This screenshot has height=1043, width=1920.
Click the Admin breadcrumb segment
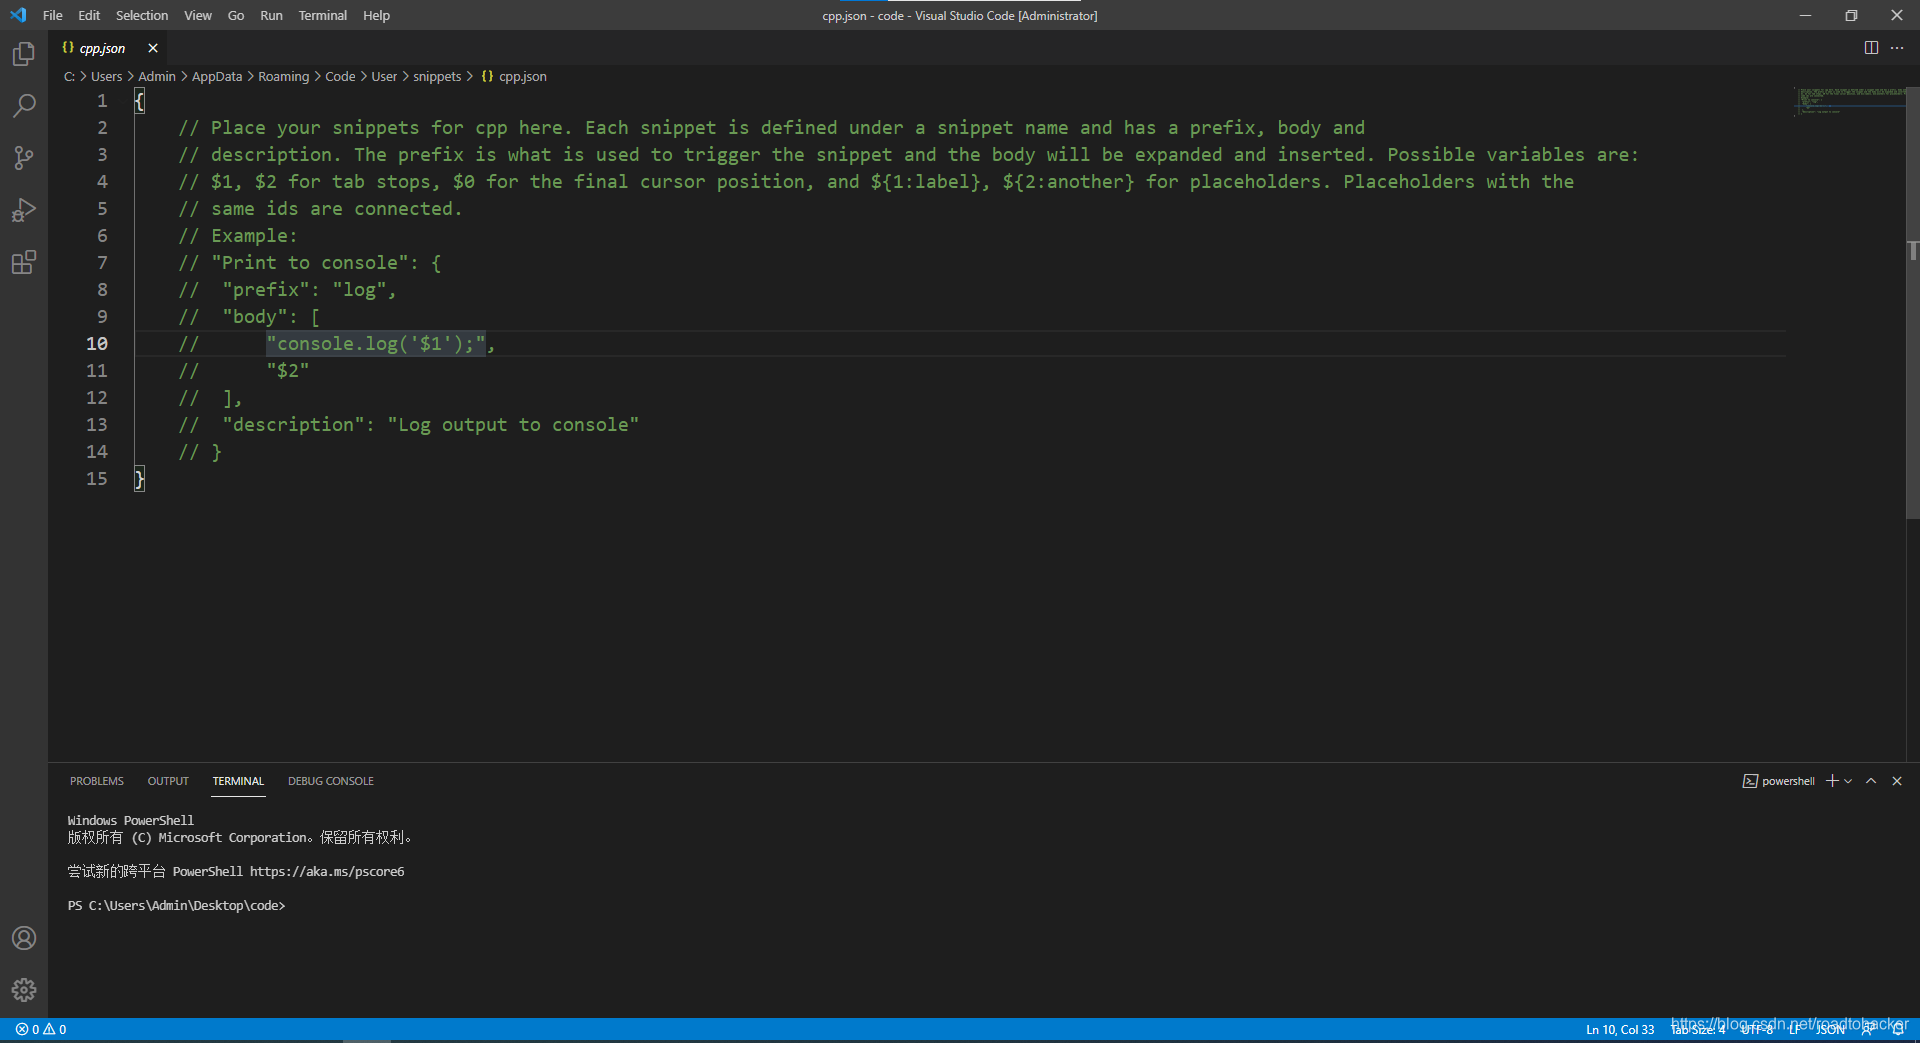[x=157, y=77]
